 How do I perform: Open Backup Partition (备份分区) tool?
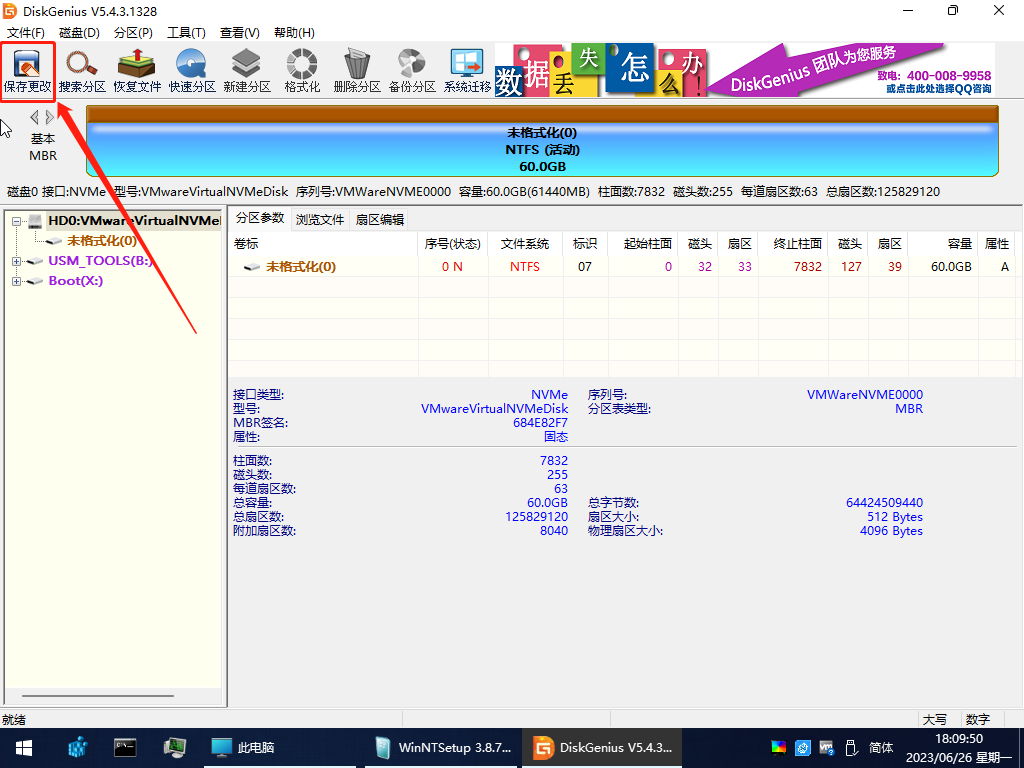412,71
